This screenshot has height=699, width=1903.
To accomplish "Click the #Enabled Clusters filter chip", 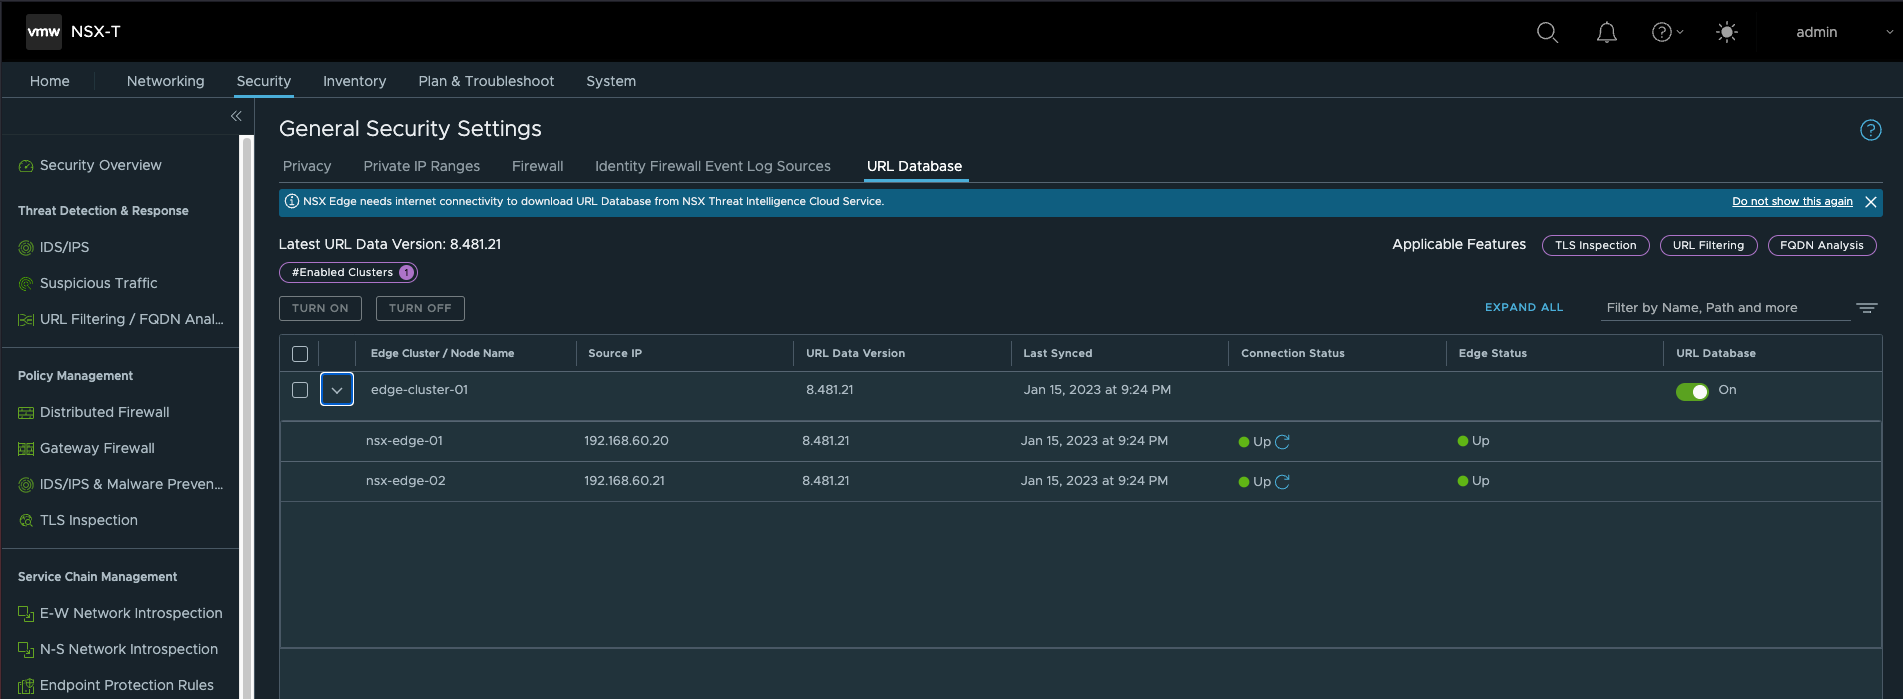I will tap(348, 272).
